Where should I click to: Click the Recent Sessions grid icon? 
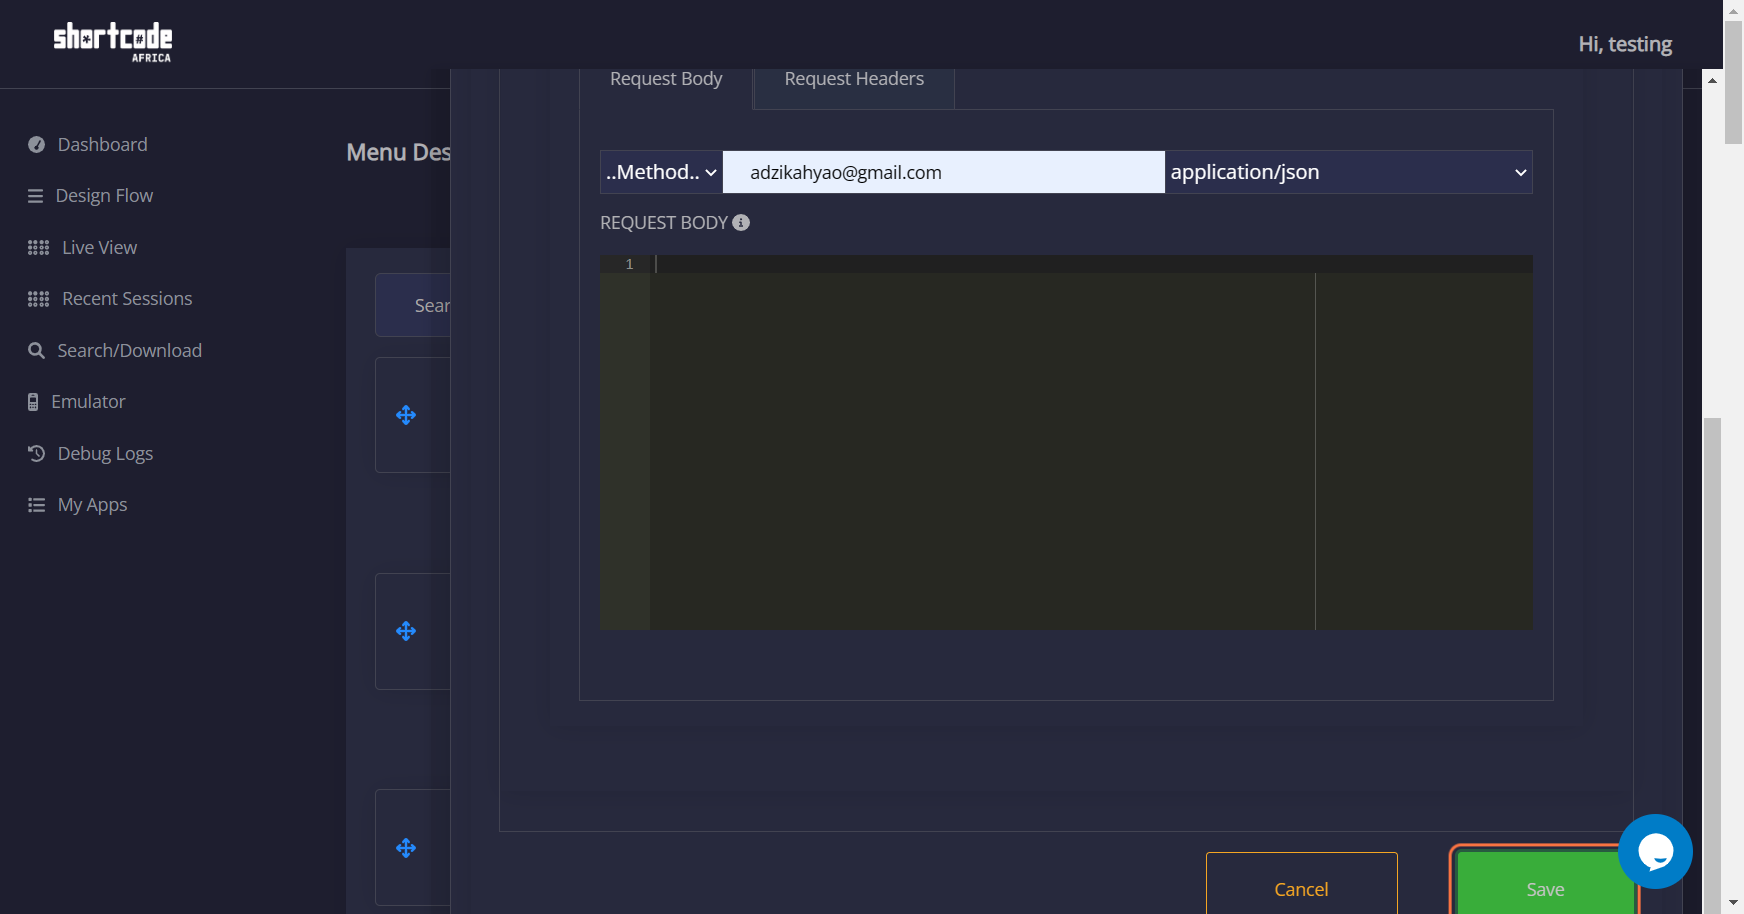coord(38,299)
